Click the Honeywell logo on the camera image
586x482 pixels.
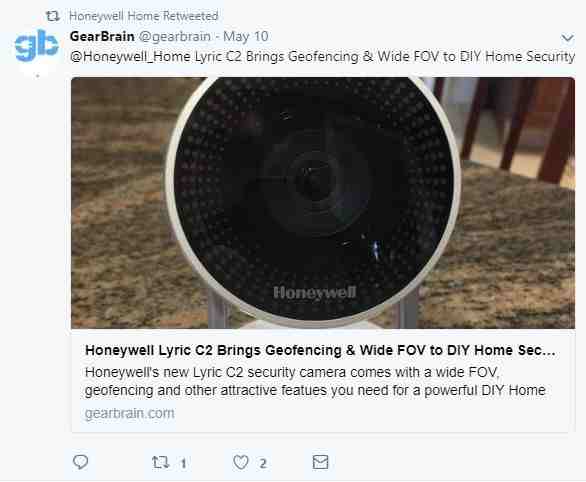pos(315,293)
